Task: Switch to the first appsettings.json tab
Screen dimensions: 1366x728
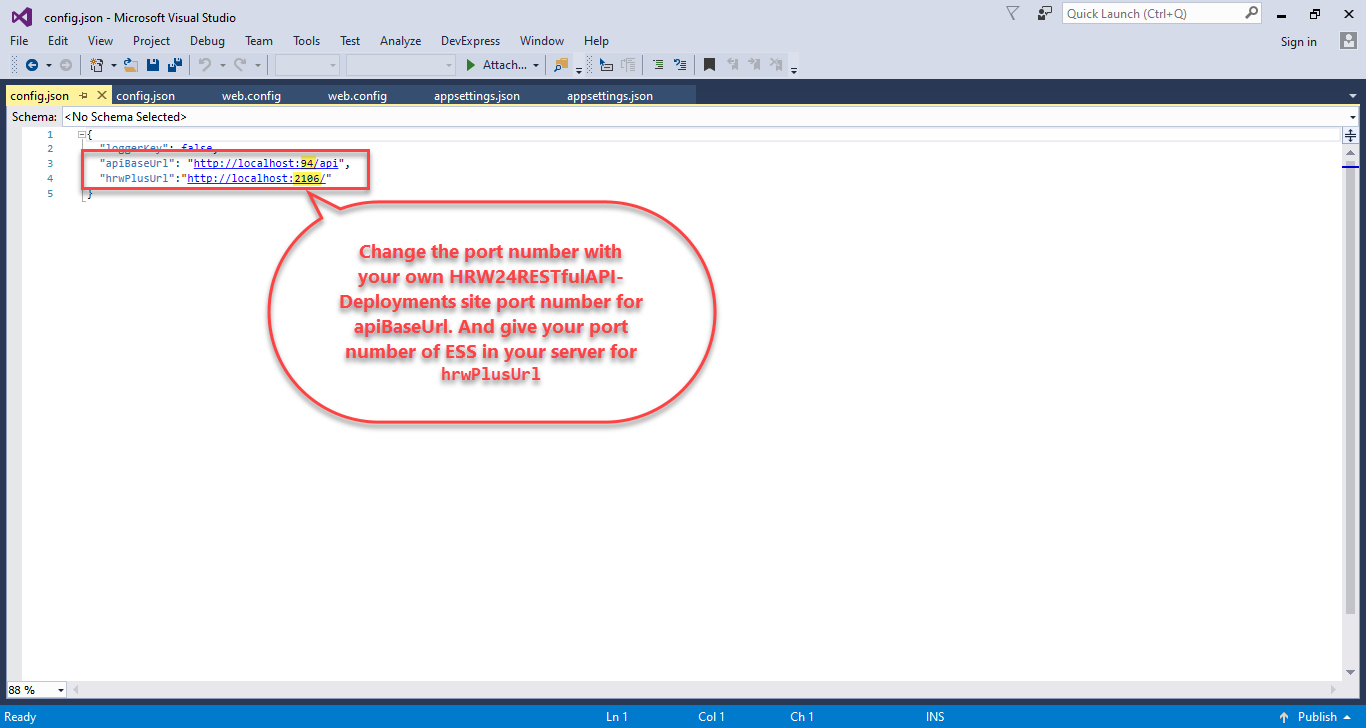Action: (476, 96)
